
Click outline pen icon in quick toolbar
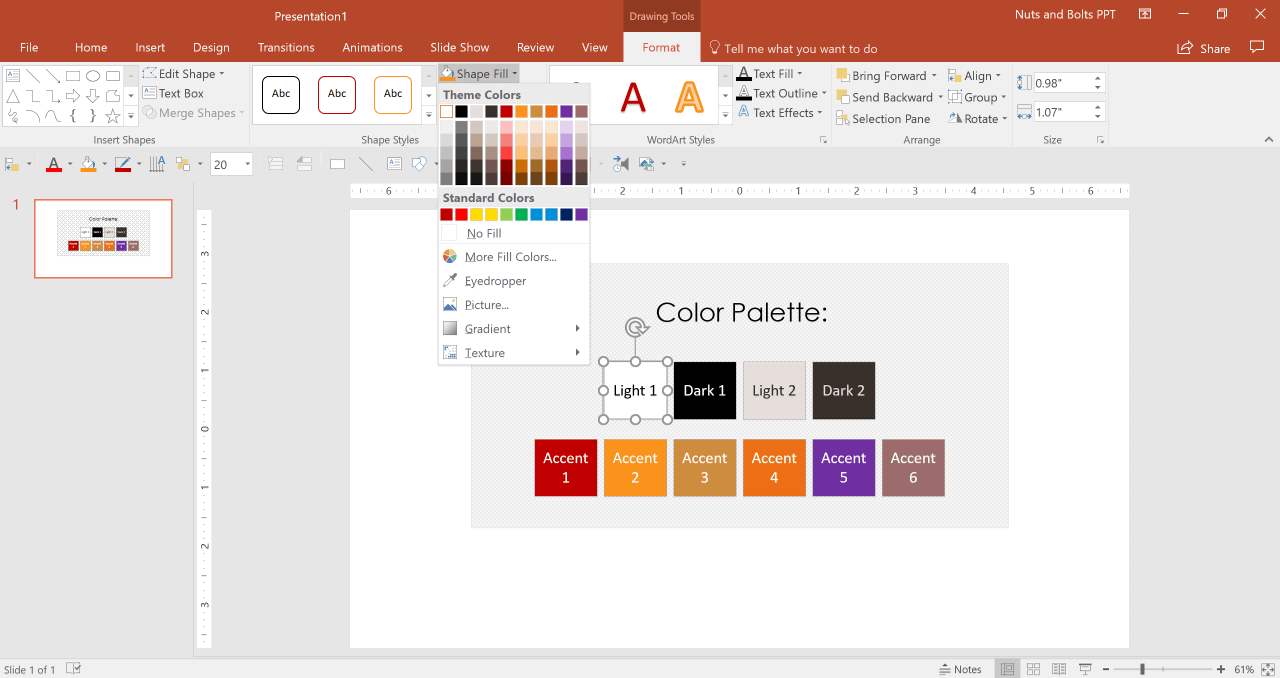[x=123, y=164]
